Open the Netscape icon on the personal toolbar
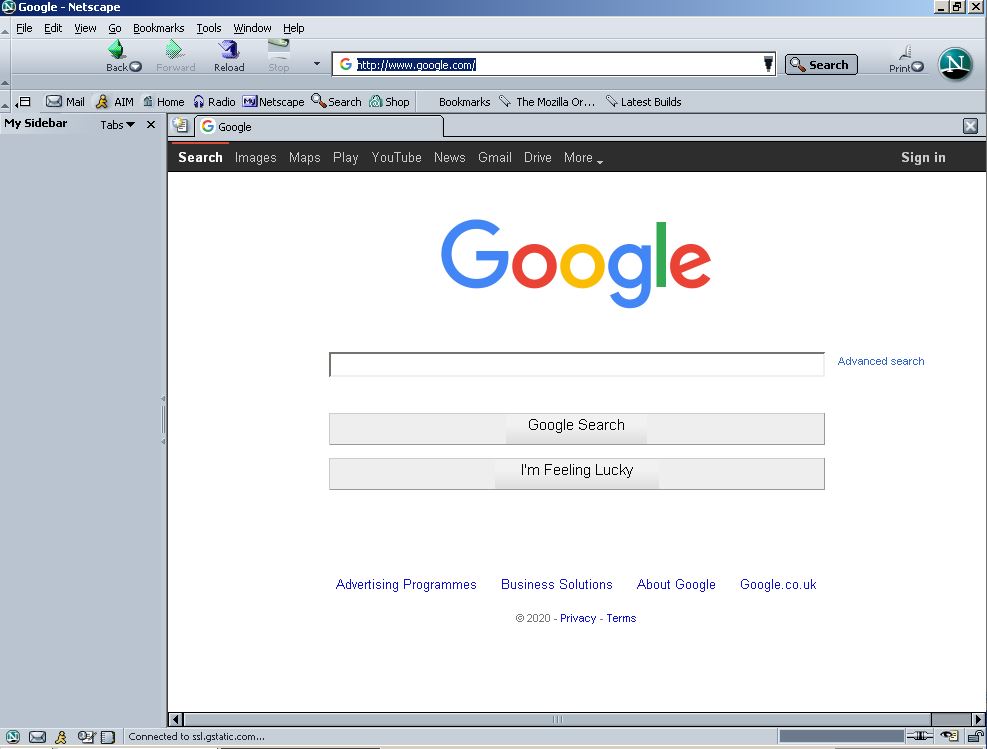The height and width of the screenshot is (749, 987). (x=272, y=101)
